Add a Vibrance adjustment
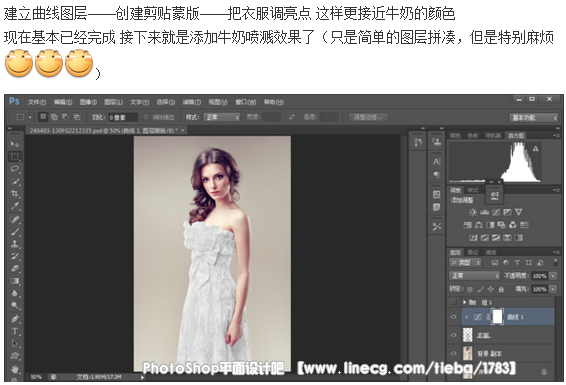Viewport: 566px width, 385px height. (519, 212)
